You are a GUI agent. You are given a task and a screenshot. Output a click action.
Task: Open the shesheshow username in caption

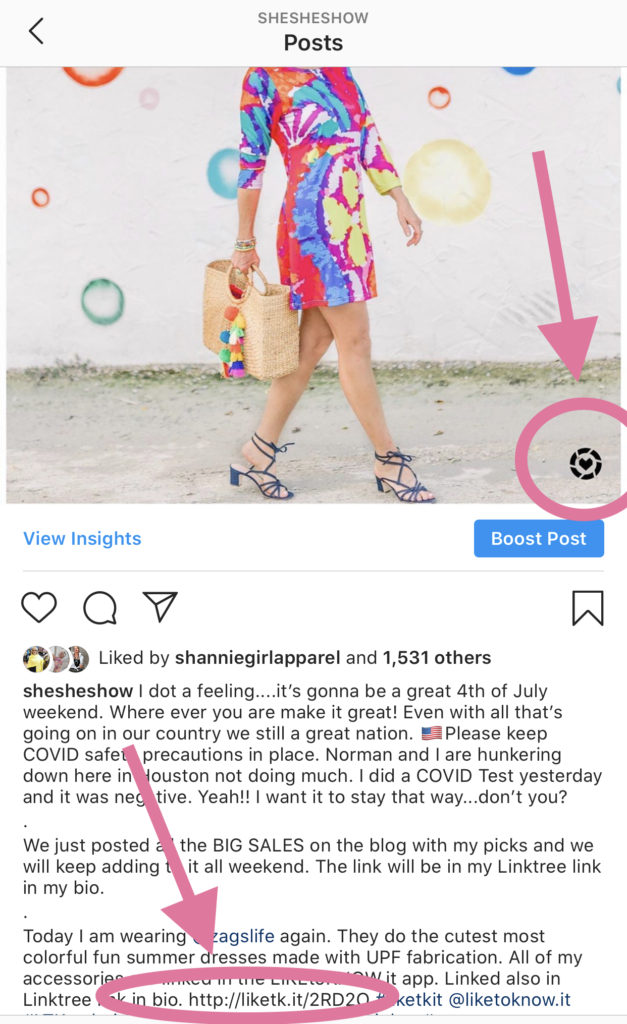78,691
